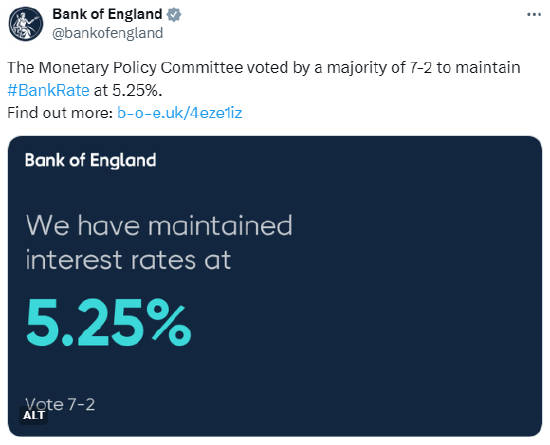Viewport: 550px width, 445px height.
Task: Follow the b-o-e.uk/4eze1iz link
Action: point(180,113)
